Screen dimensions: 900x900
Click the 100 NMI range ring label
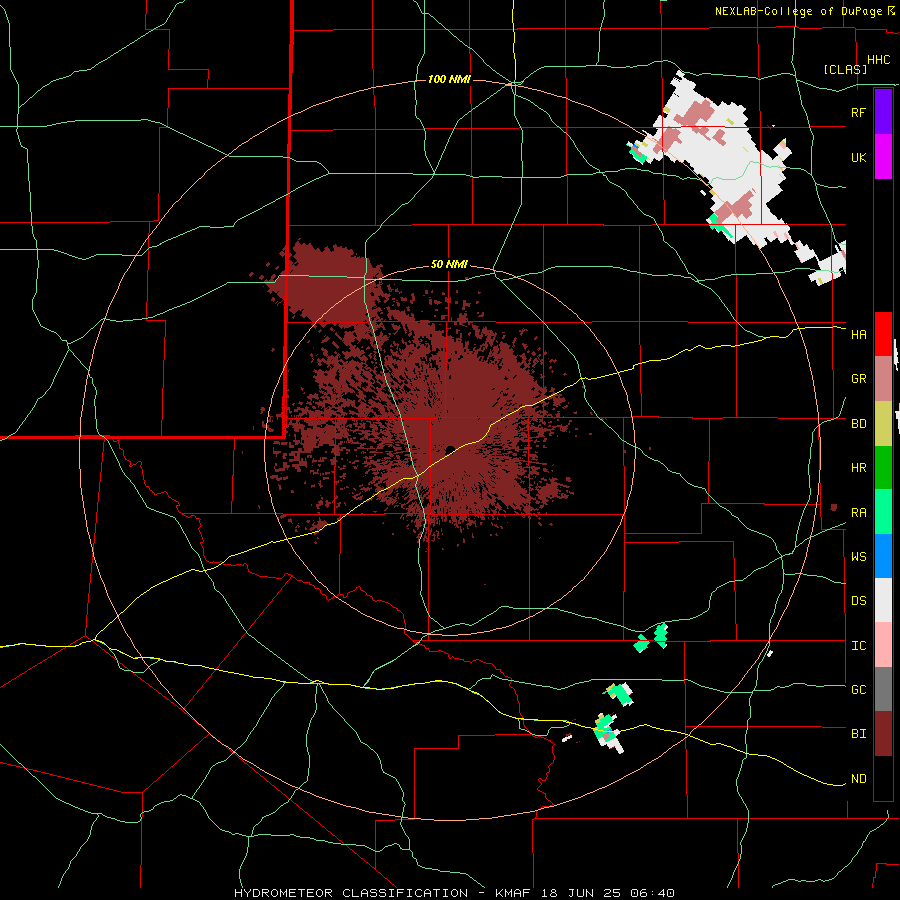(449, 79)
